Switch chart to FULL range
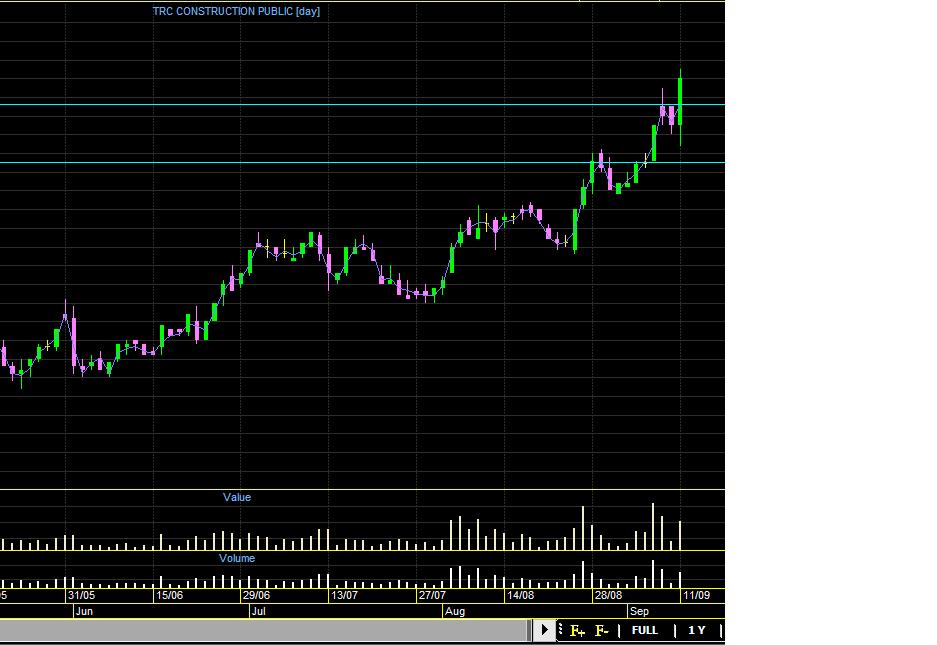Viewport: 937px width, 645px height. click(645, 630)
